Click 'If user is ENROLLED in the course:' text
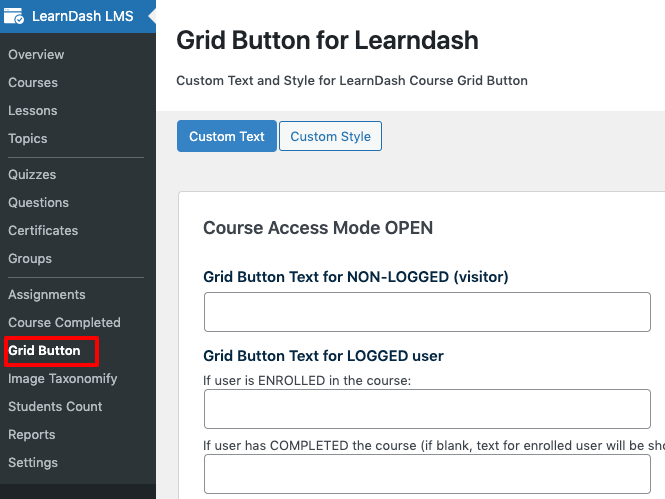Image resolution: width=665 pixels, height=499 pixels. (307, 380)
